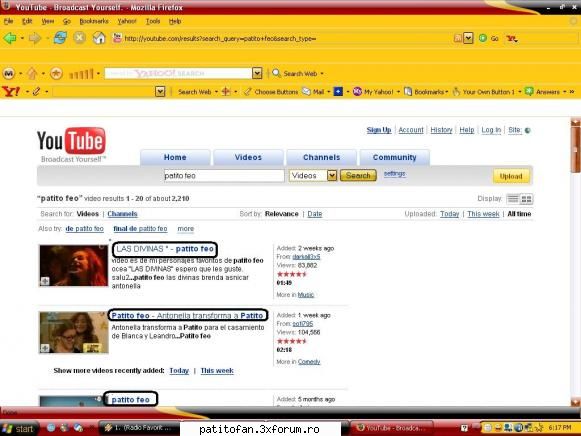Add Antonella transforma video to QuickList plus icon
The width and height of the screenshot is (581, 436).
tap(45, 348)
